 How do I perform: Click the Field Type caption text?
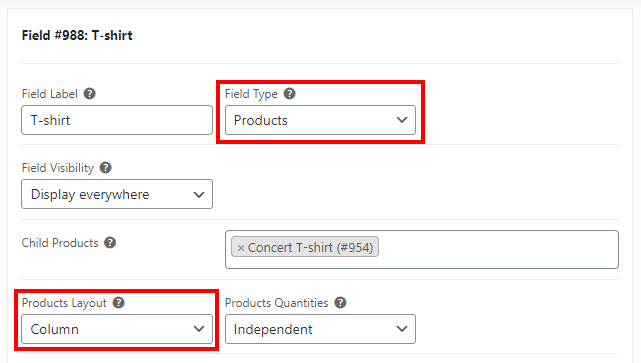[251, 94]
